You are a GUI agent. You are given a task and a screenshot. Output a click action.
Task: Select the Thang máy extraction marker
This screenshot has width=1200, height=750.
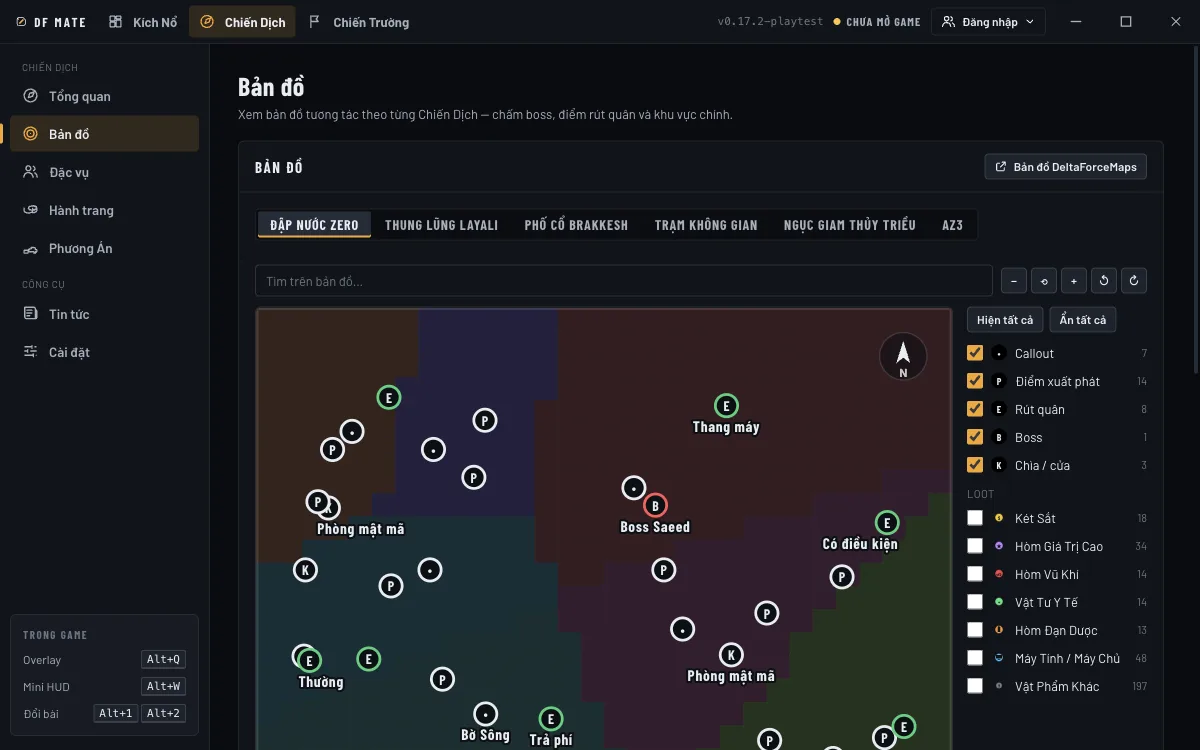726,406
